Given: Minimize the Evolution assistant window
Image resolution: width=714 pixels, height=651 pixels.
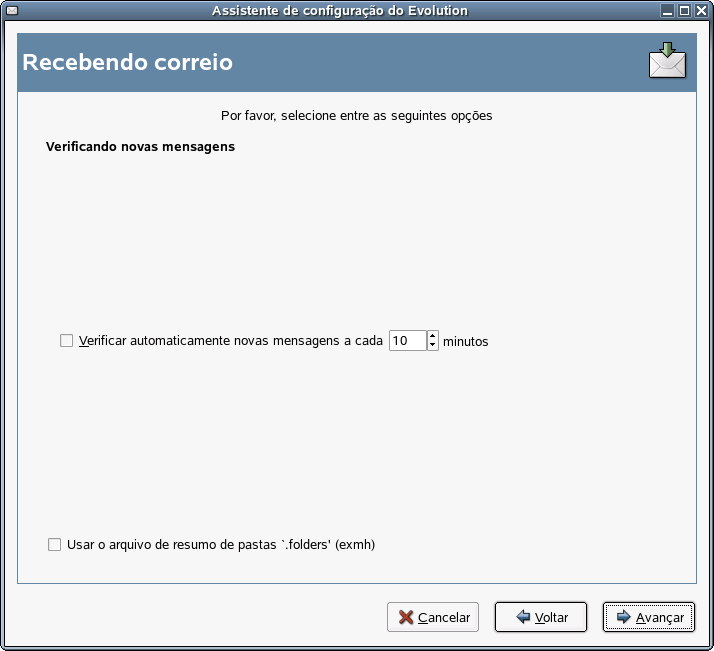Looking at the screenshot, I should (x=667, y=10).
